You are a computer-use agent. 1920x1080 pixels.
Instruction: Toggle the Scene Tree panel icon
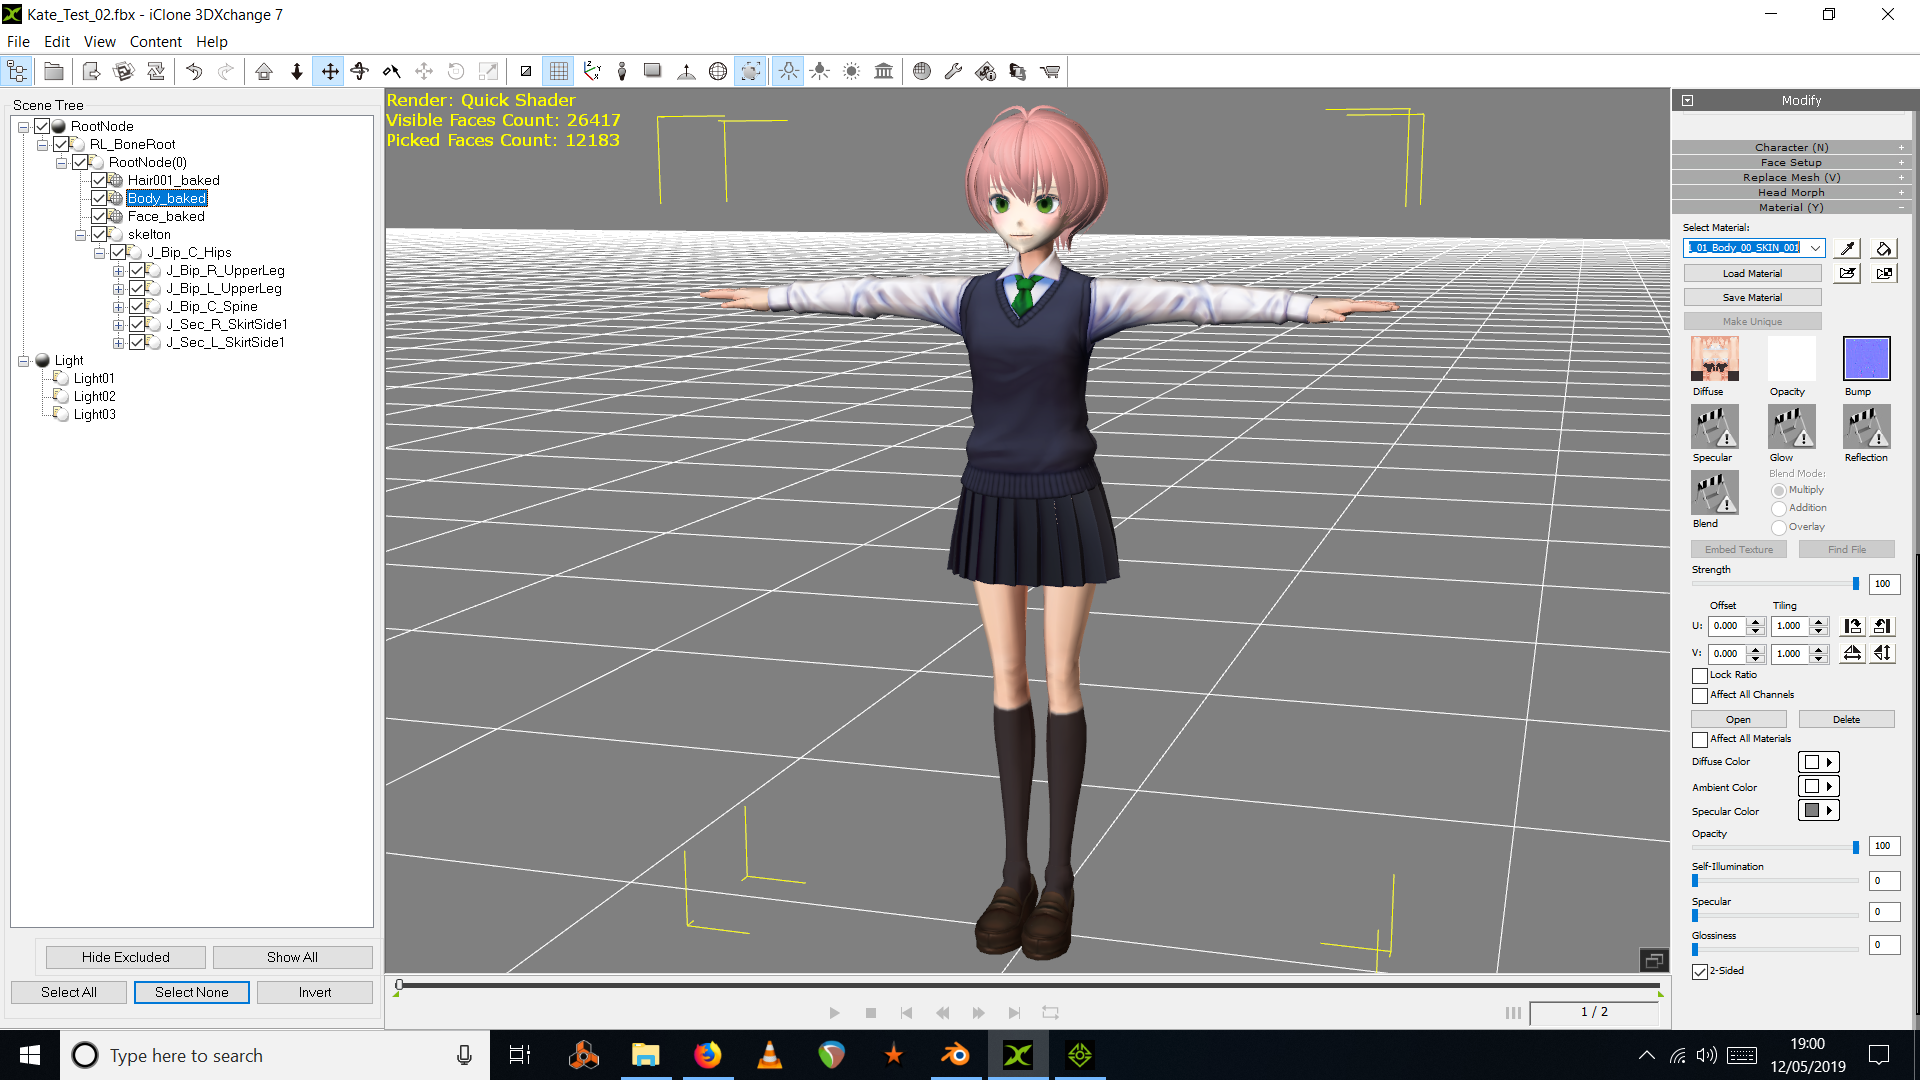coord(17,71)
